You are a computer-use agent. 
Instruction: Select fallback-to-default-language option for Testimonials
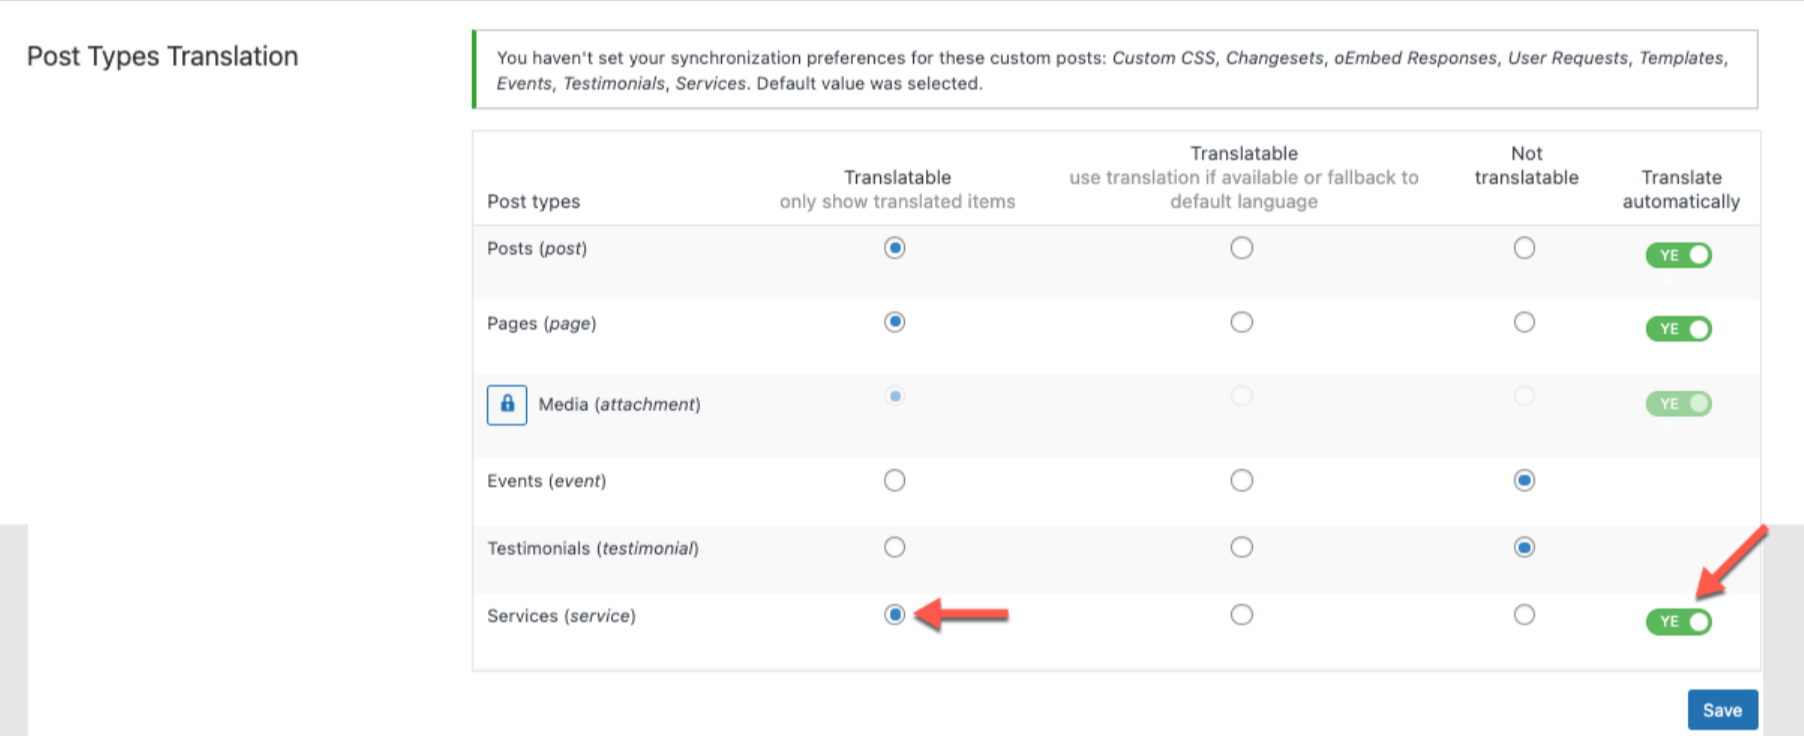point(1241,547)
